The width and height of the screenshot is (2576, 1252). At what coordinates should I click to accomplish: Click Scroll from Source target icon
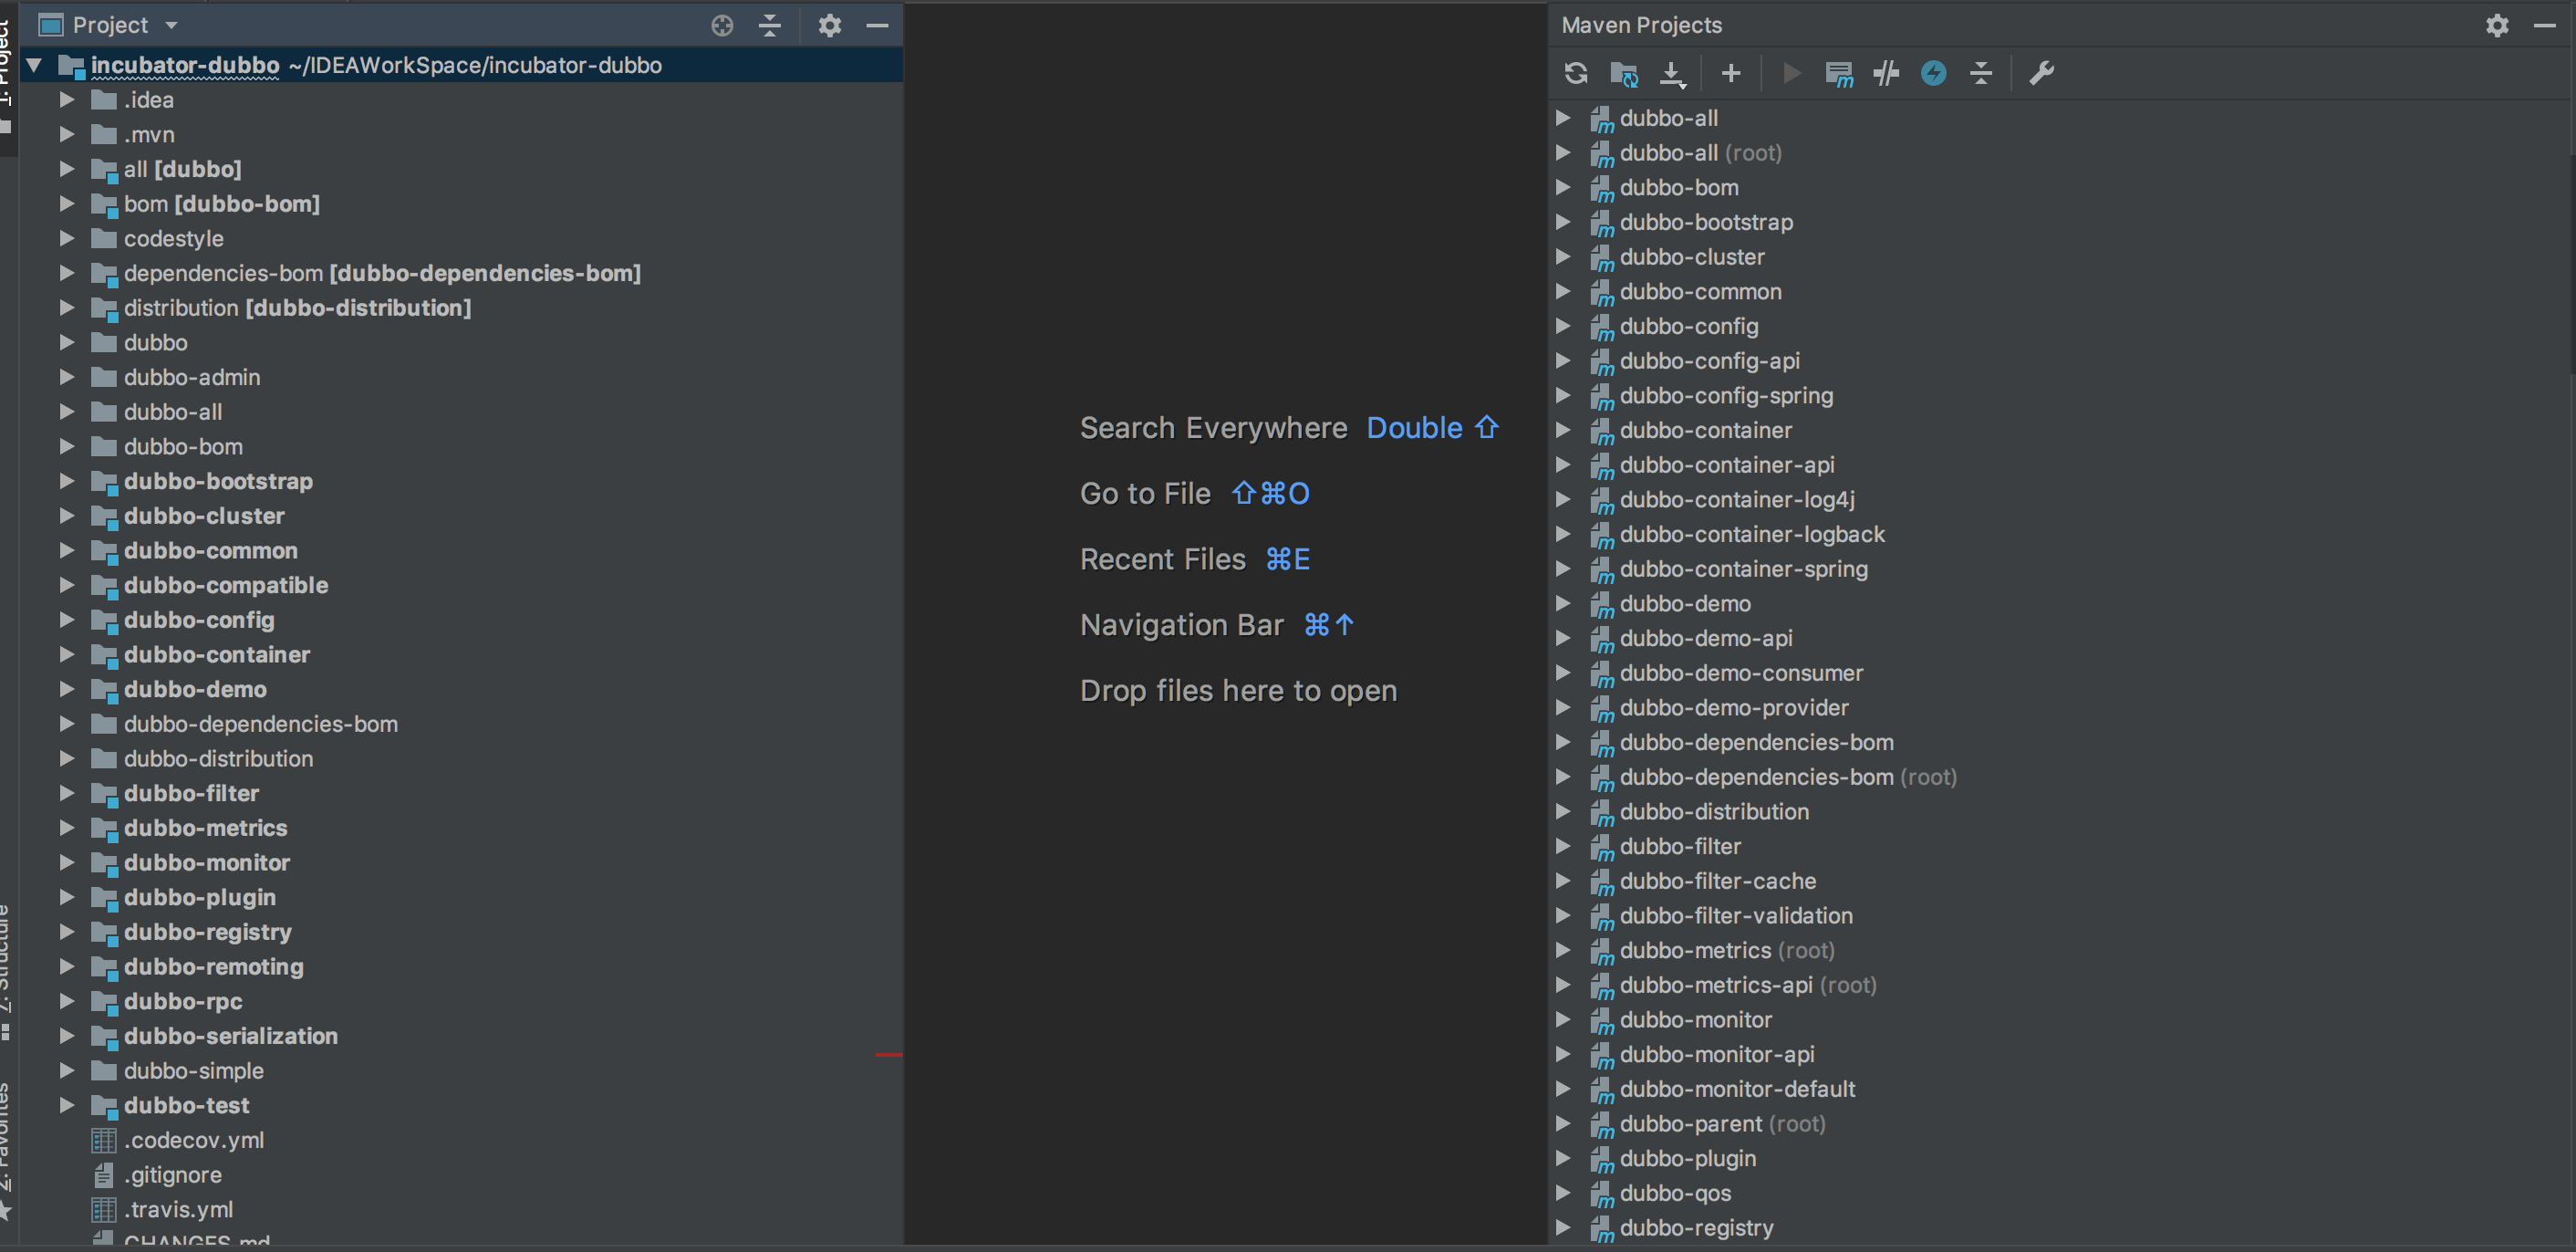(722, 25)
